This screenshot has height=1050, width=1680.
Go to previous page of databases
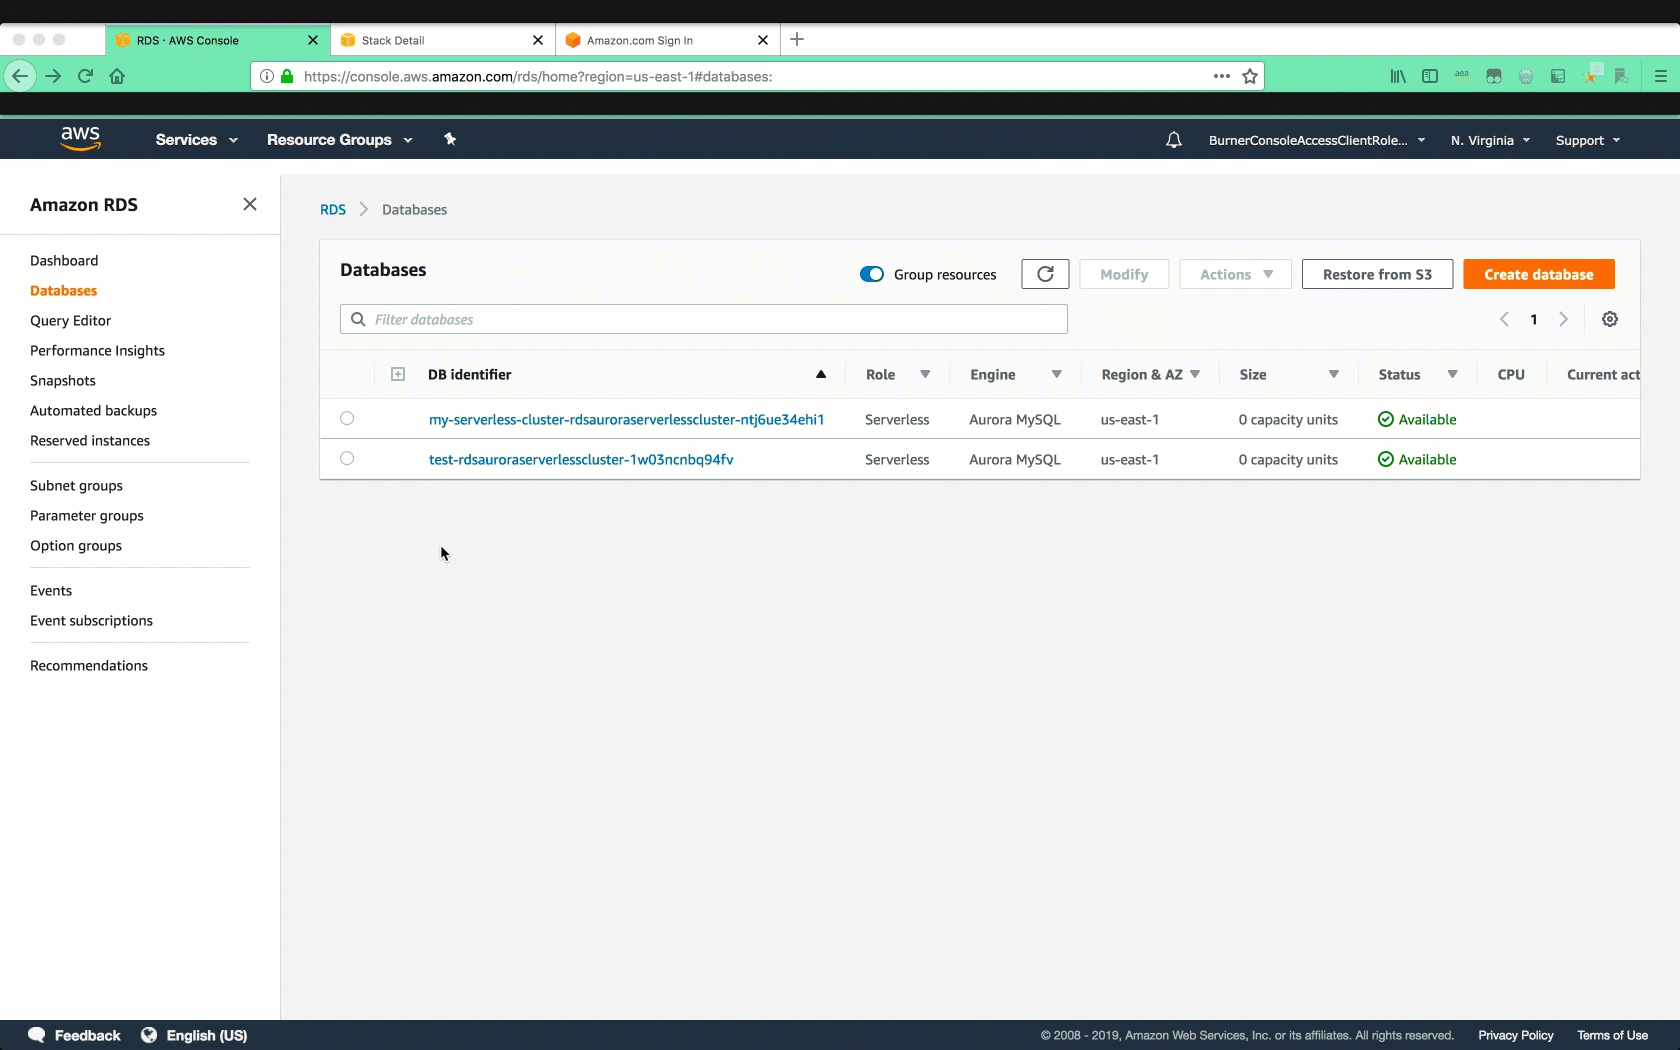tap(1504, 319)
